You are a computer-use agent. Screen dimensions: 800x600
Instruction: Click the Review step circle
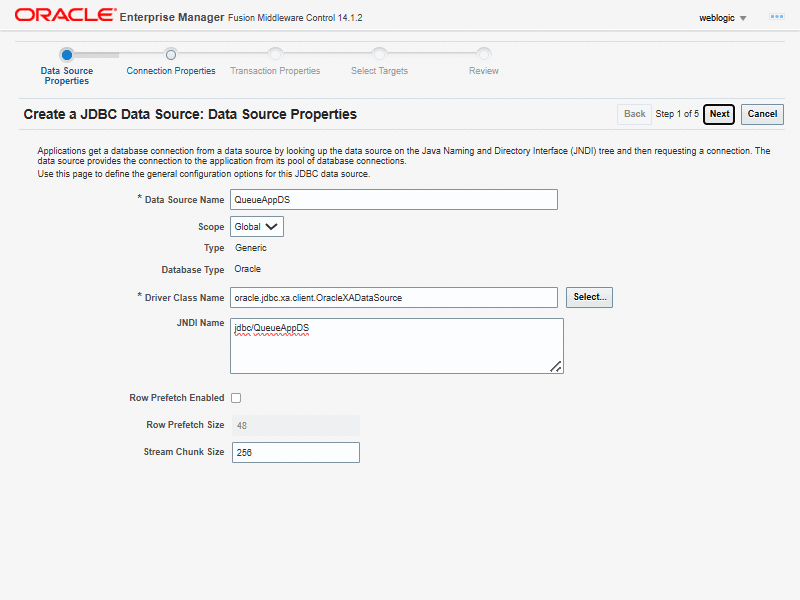tap(484, 54)
